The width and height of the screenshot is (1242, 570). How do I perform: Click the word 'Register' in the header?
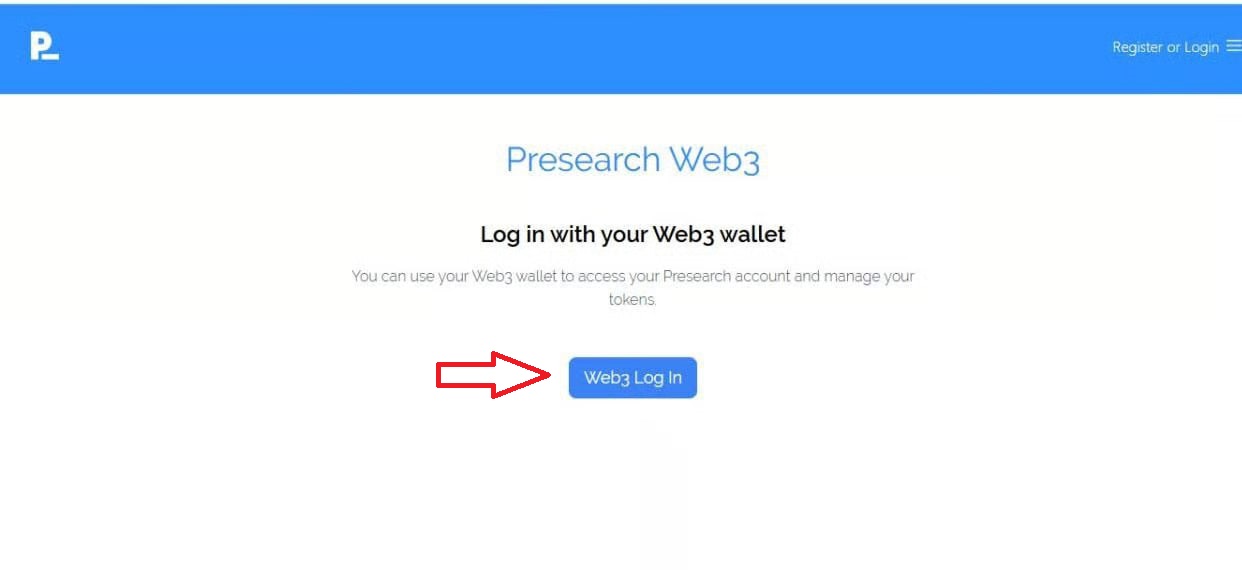click(x=1137, y=47)
